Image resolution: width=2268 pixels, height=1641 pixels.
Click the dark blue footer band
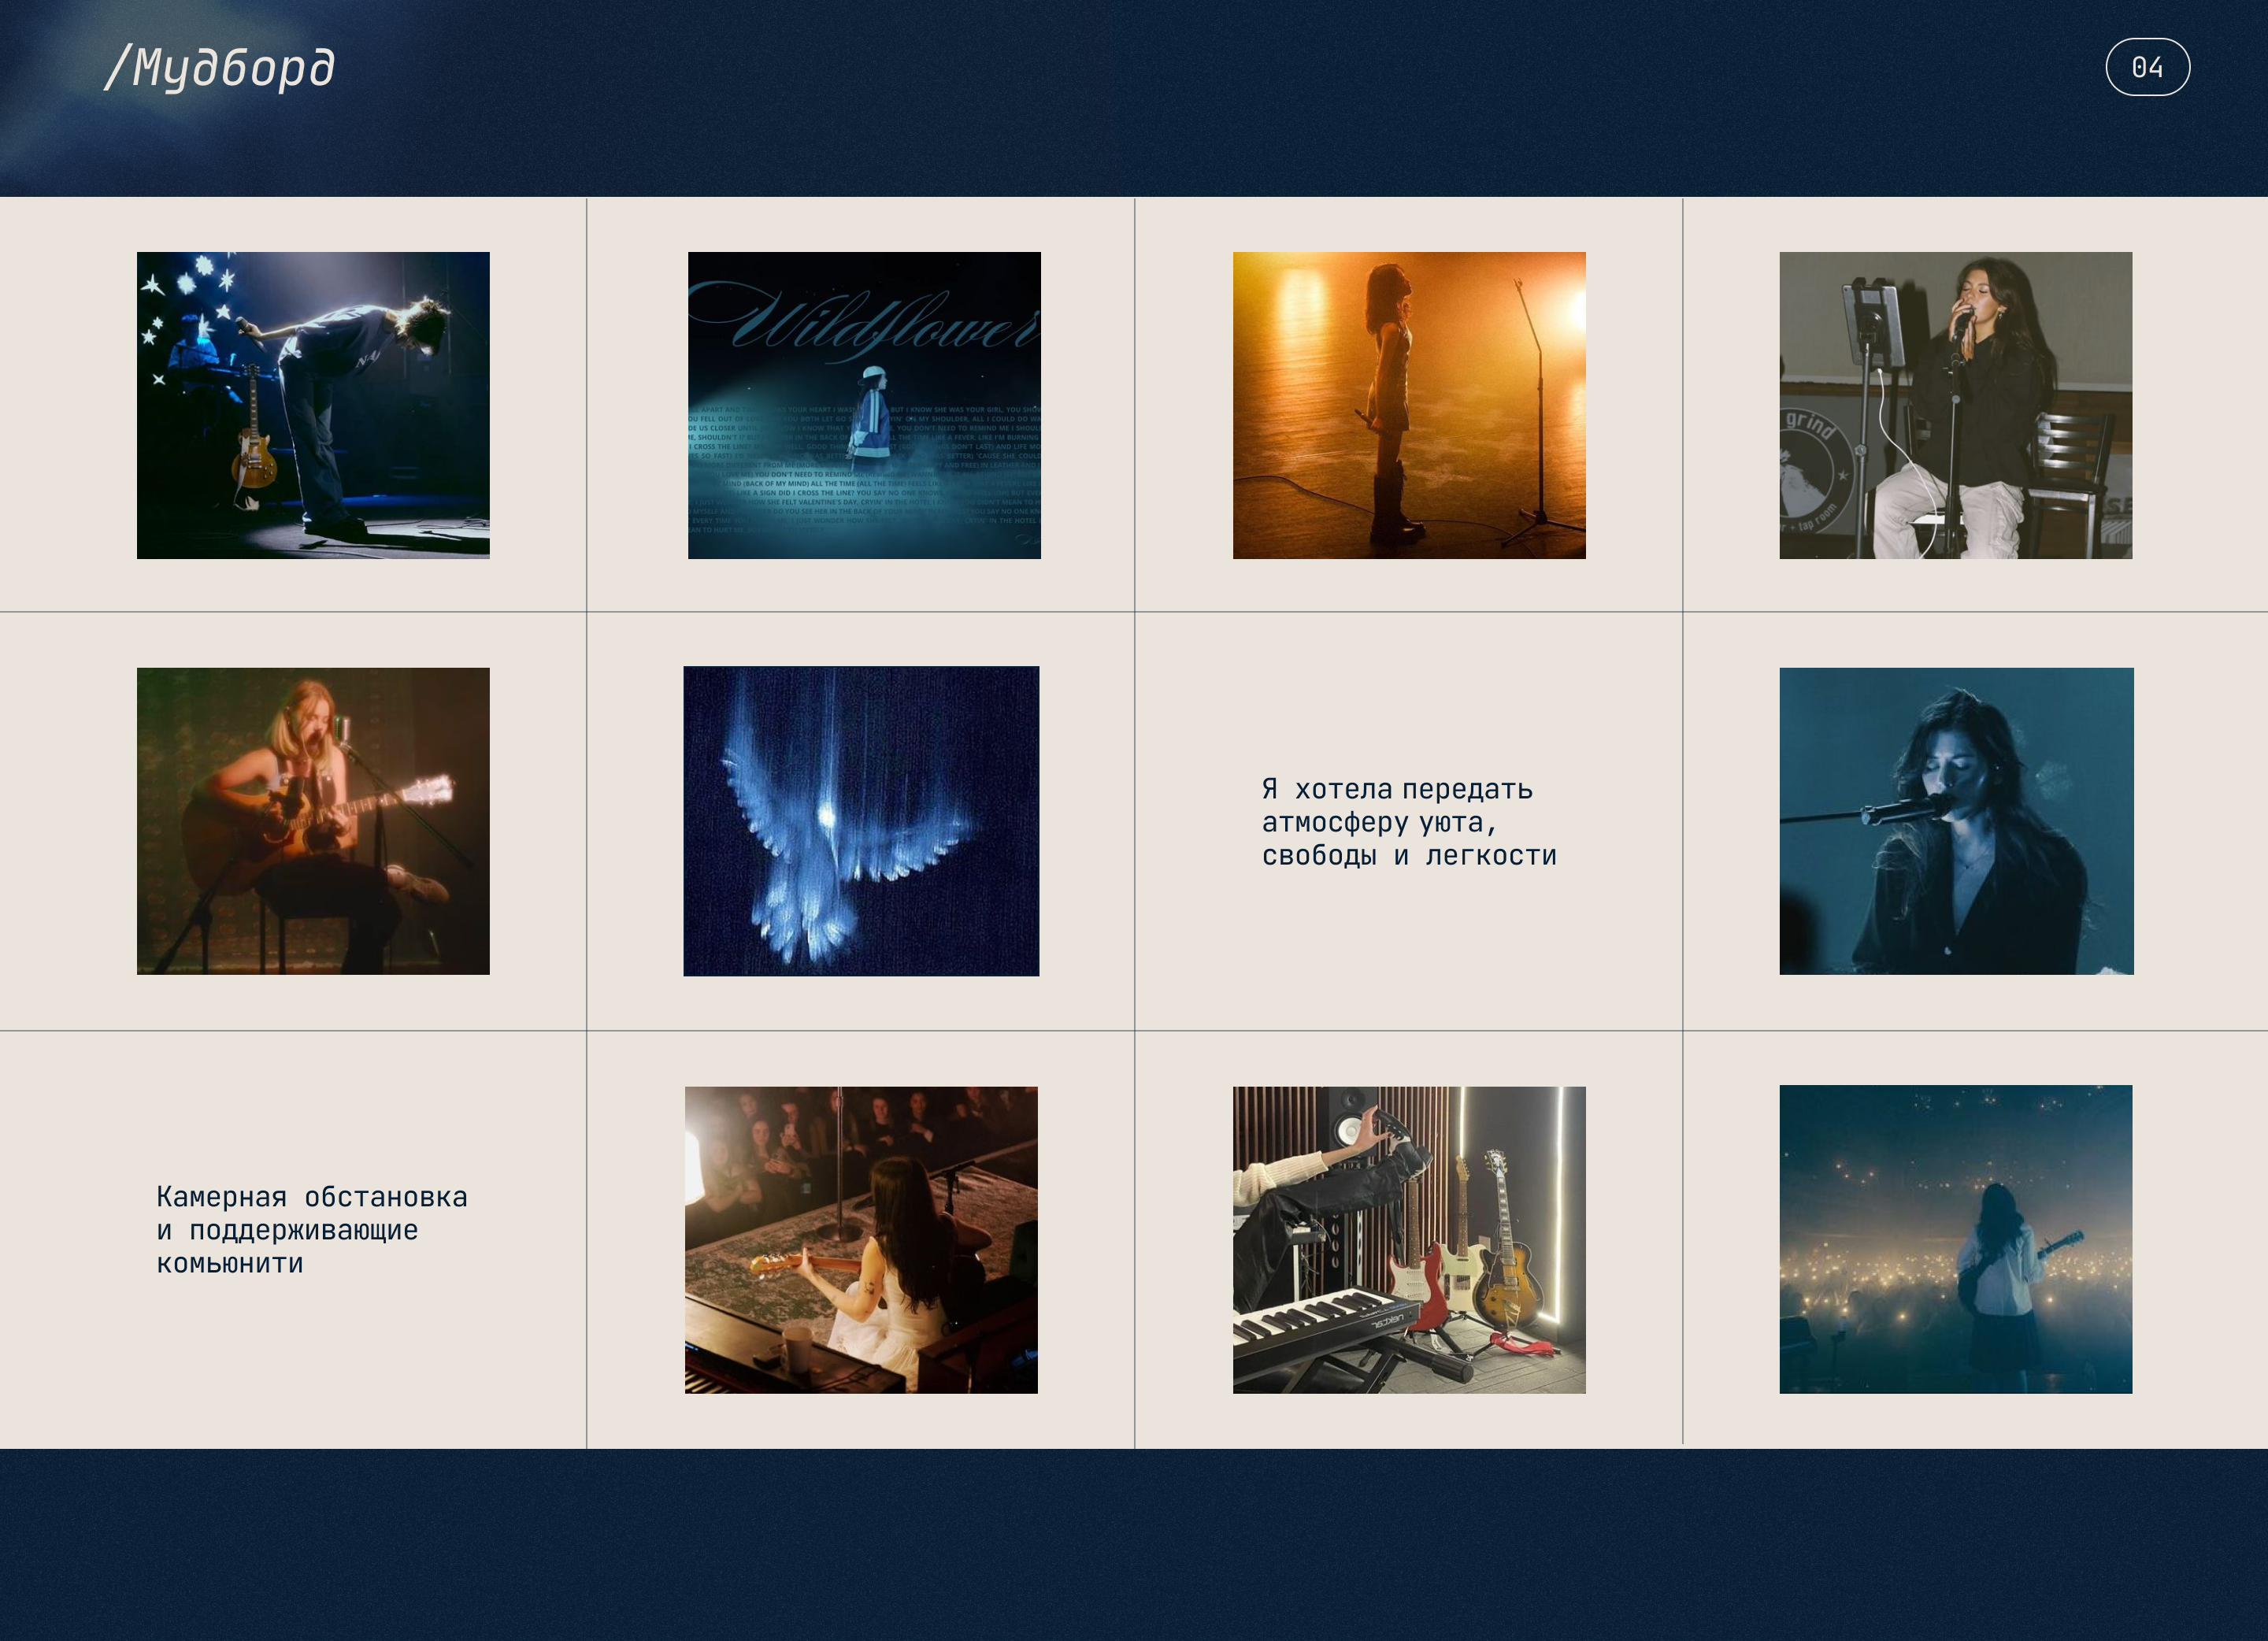(1134, 1544)
